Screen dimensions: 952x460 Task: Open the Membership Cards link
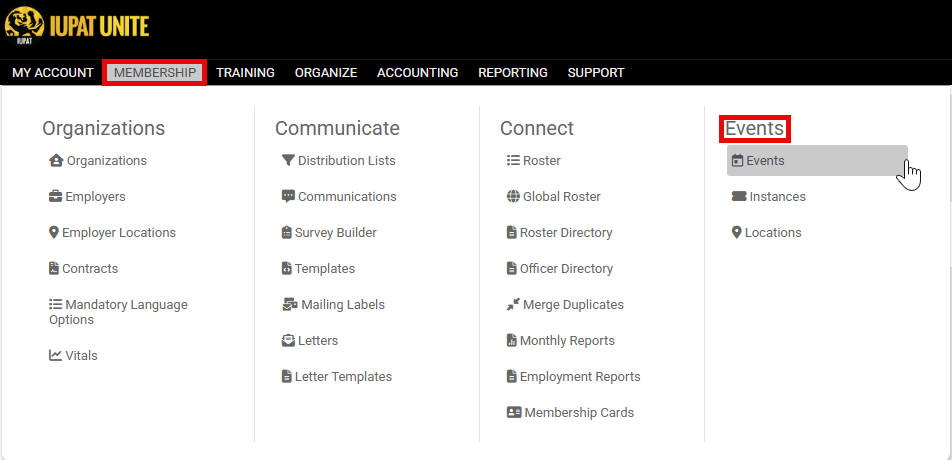pyautogui.click(x=579, y=413)
